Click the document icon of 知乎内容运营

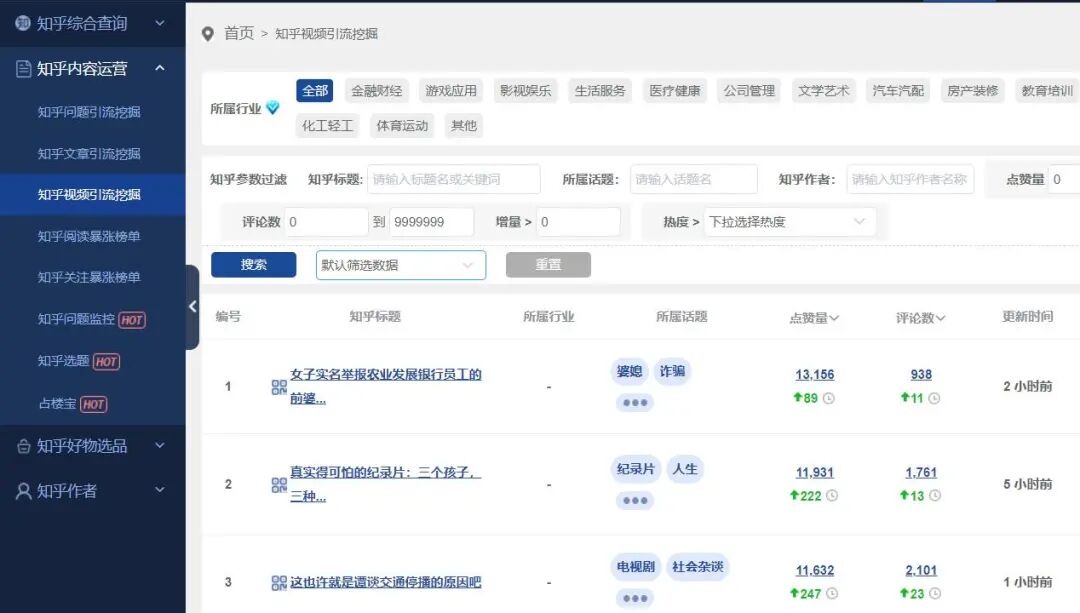(x=23, y=69)
